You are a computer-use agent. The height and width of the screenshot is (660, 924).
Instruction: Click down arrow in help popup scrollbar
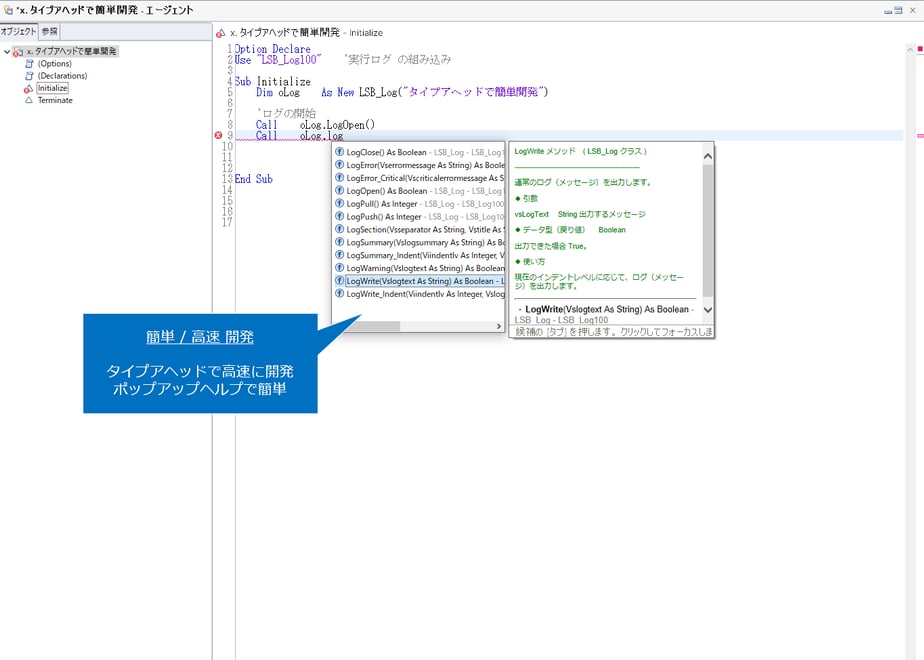click(708, 309)
